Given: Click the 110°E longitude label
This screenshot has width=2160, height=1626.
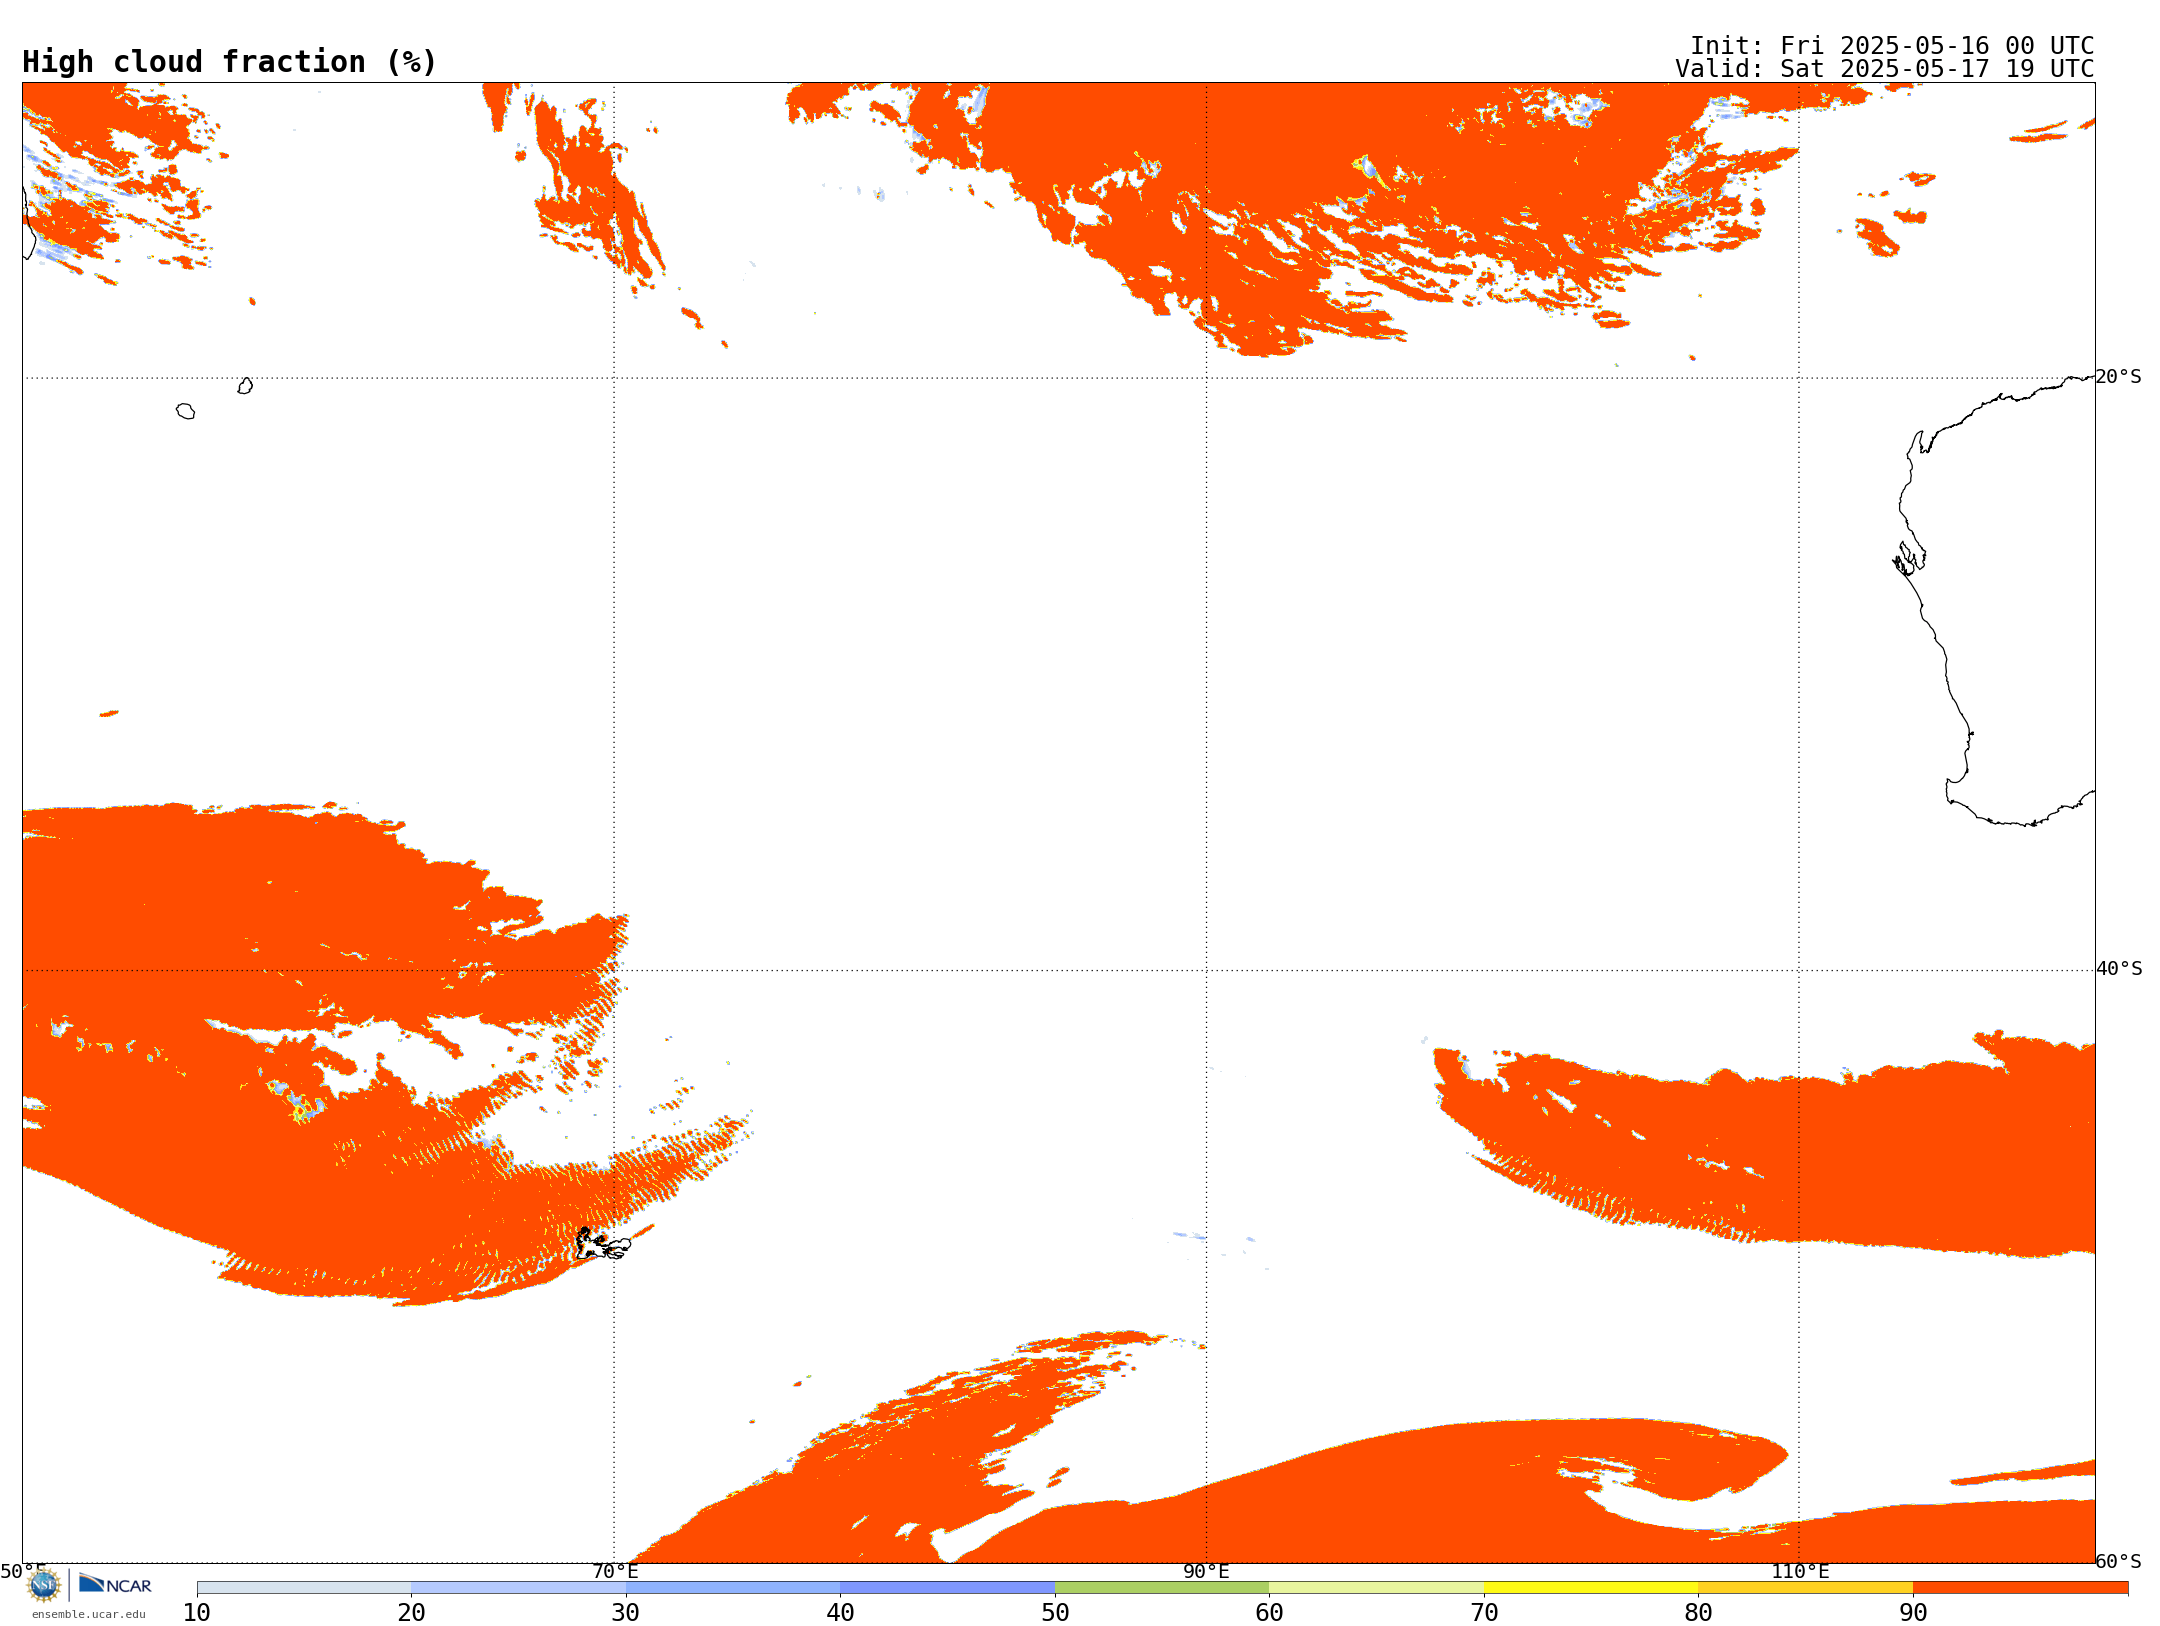Looking at the screenshot, I should pyautogui.click(x=1800, y=1571).
